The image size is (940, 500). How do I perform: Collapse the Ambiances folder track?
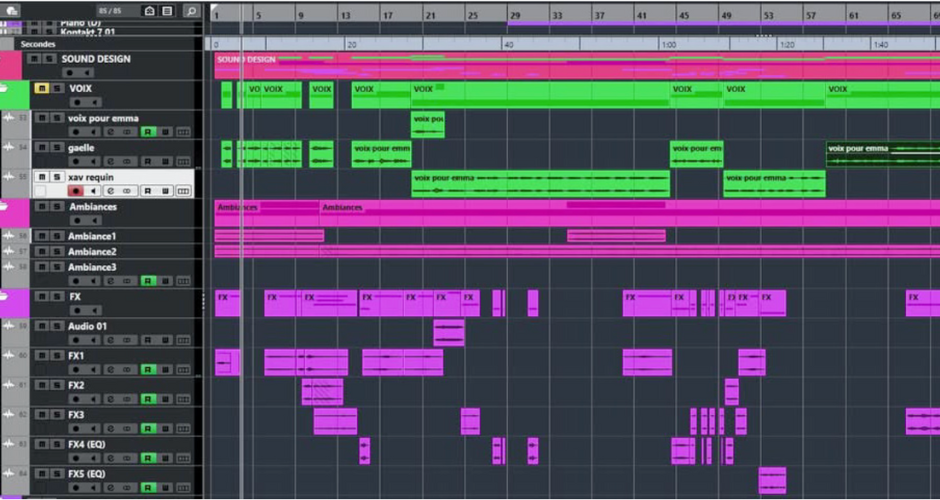(x=7, y=207)
